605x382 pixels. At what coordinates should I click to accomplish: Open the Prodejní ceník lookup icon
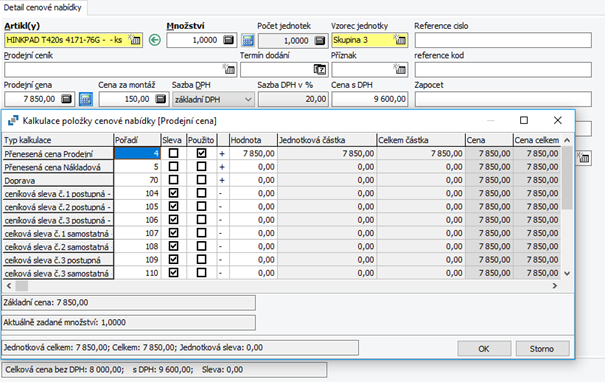(x=229, y=69)
